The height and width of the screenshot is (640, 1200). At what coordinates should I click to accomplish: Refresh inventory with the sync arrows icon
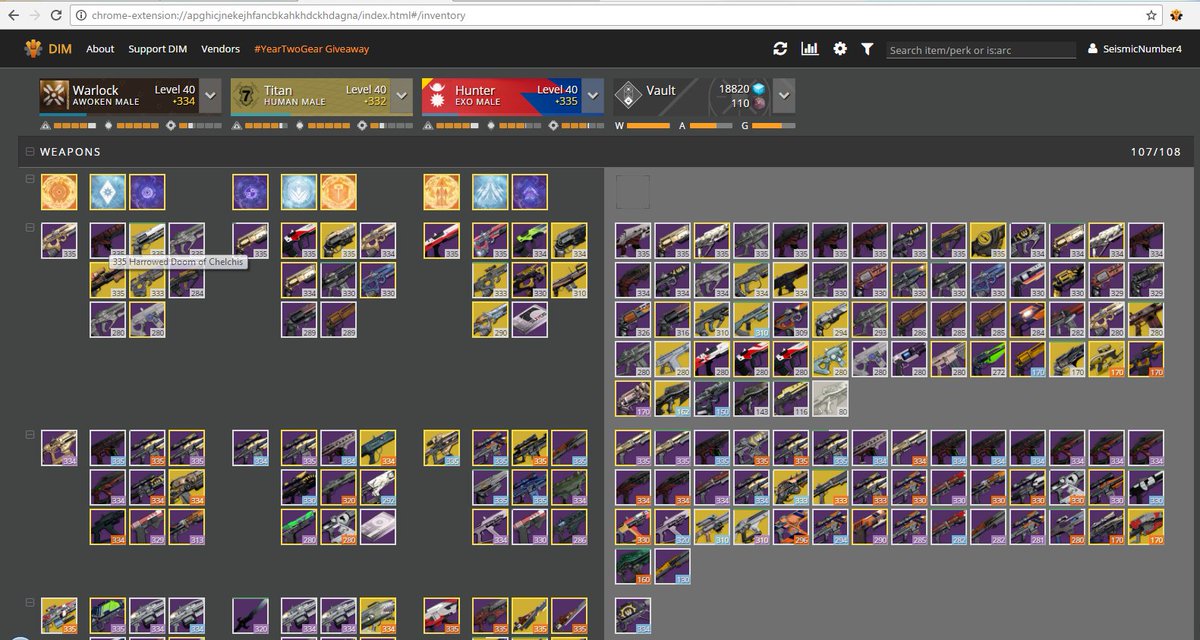781,49
